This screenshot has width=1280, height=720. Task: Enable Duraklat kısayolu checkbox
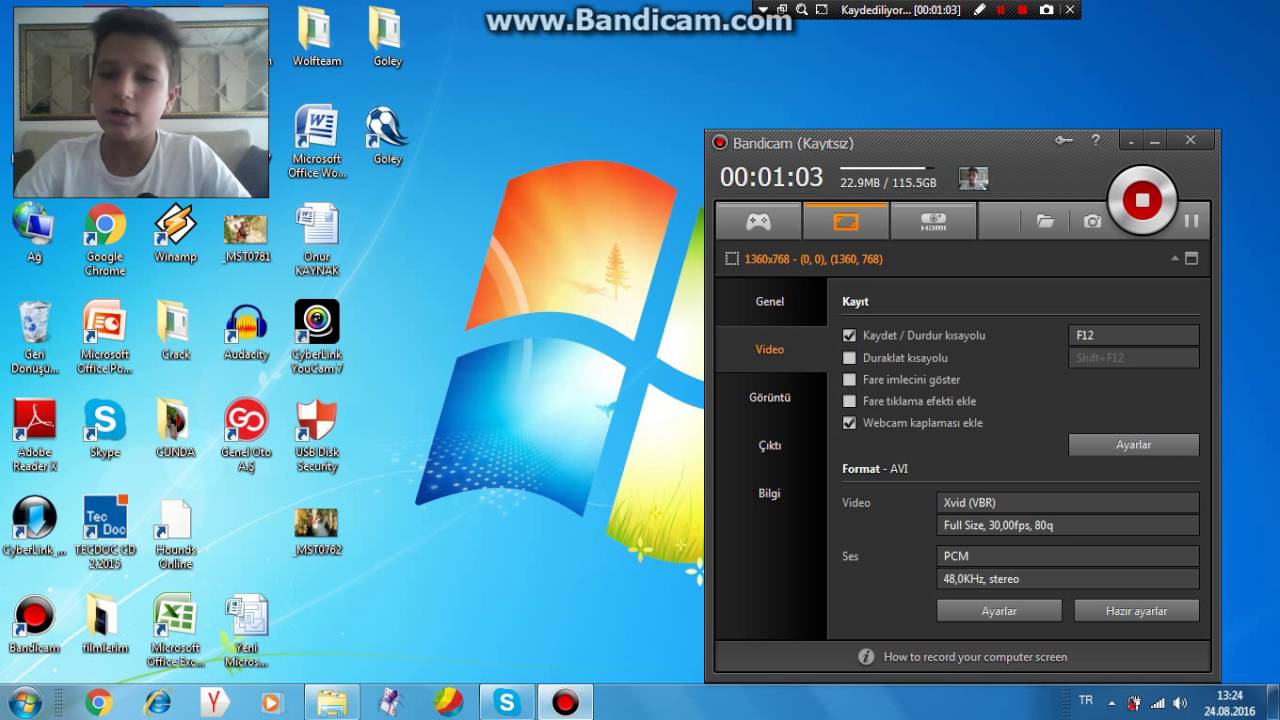tap(850, 358)
